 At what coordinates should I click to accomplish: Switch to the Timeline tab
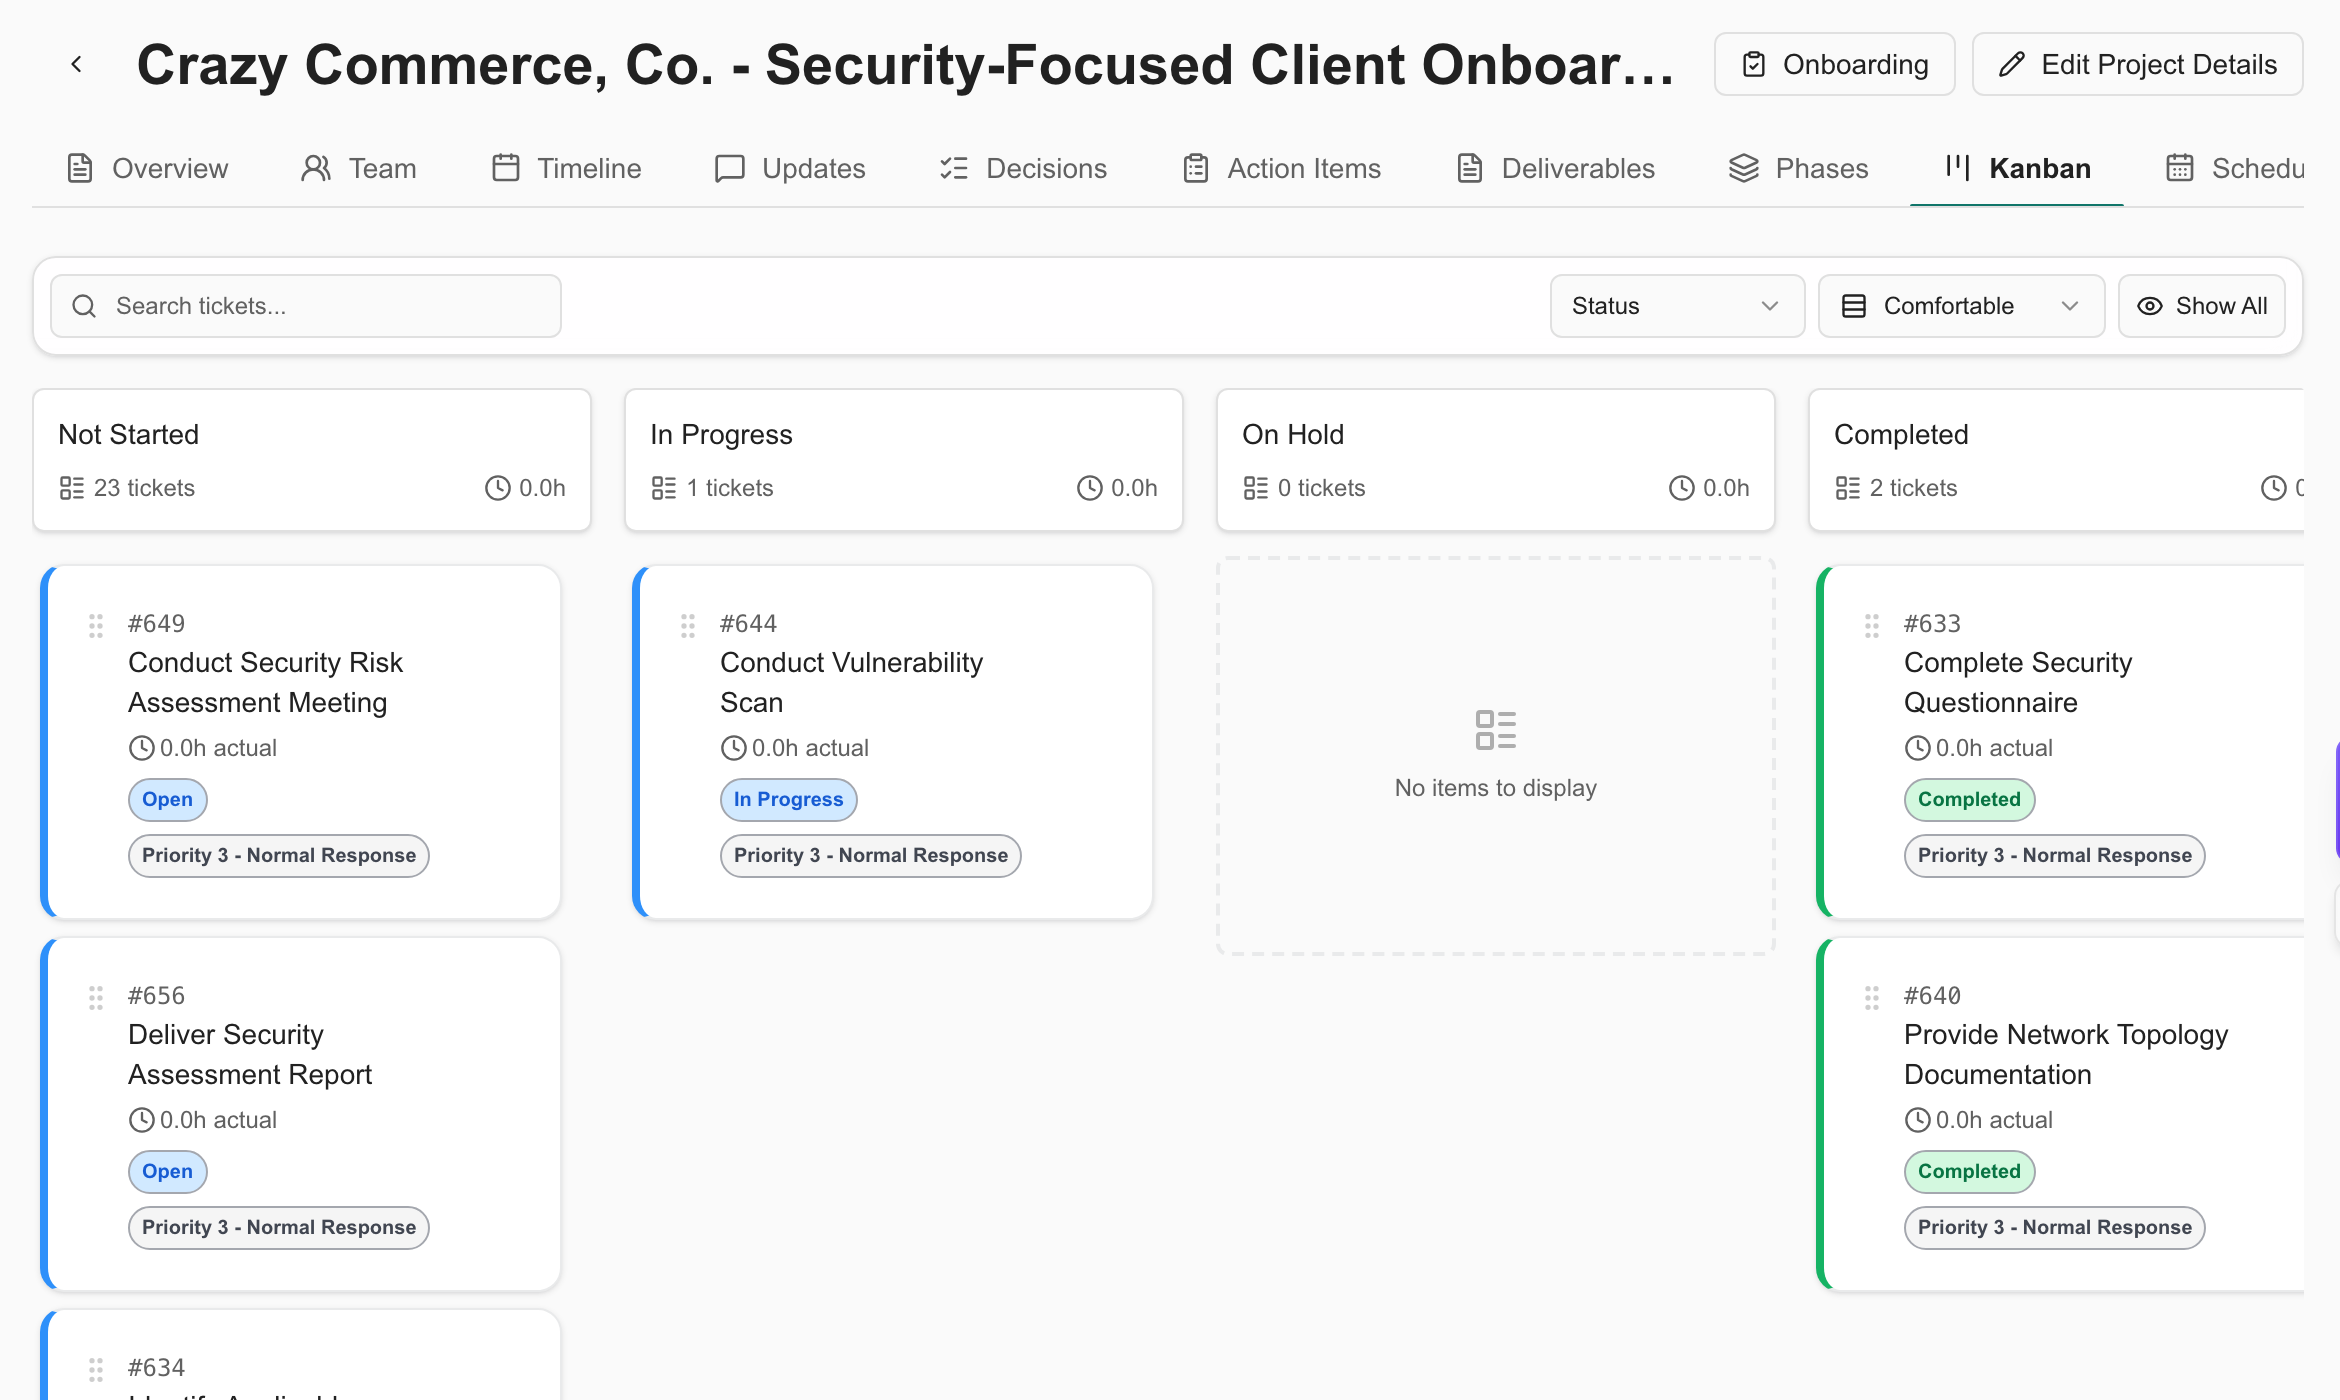point(566,168)
